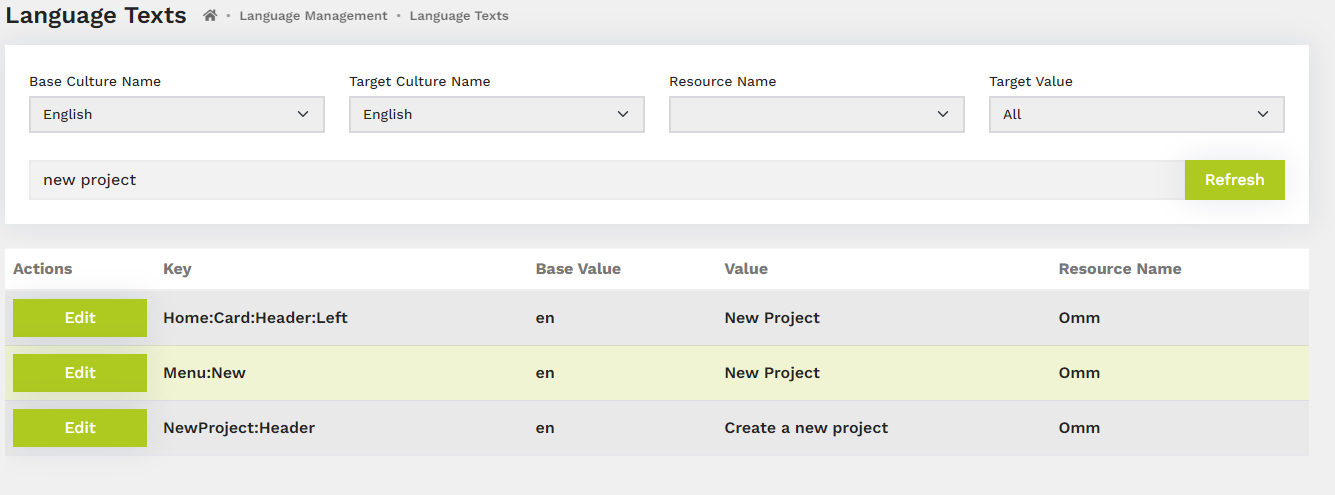Open the Target Value dropdown showing All
This screenshot has height=495, width=1335.
point(1137,115)
